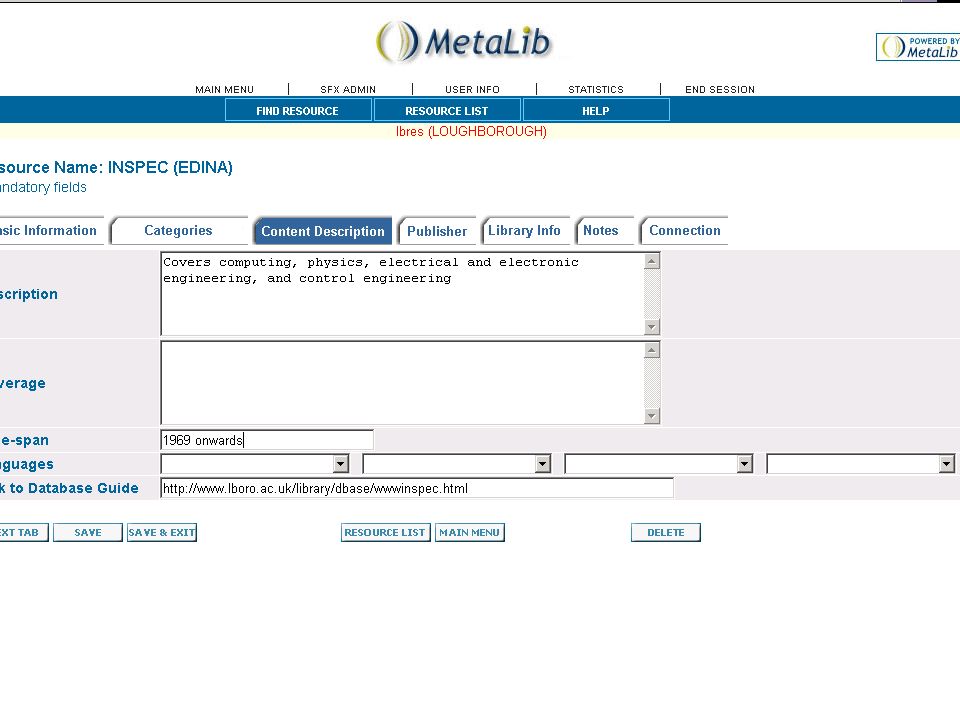Go to User Info

click(472, 89)
